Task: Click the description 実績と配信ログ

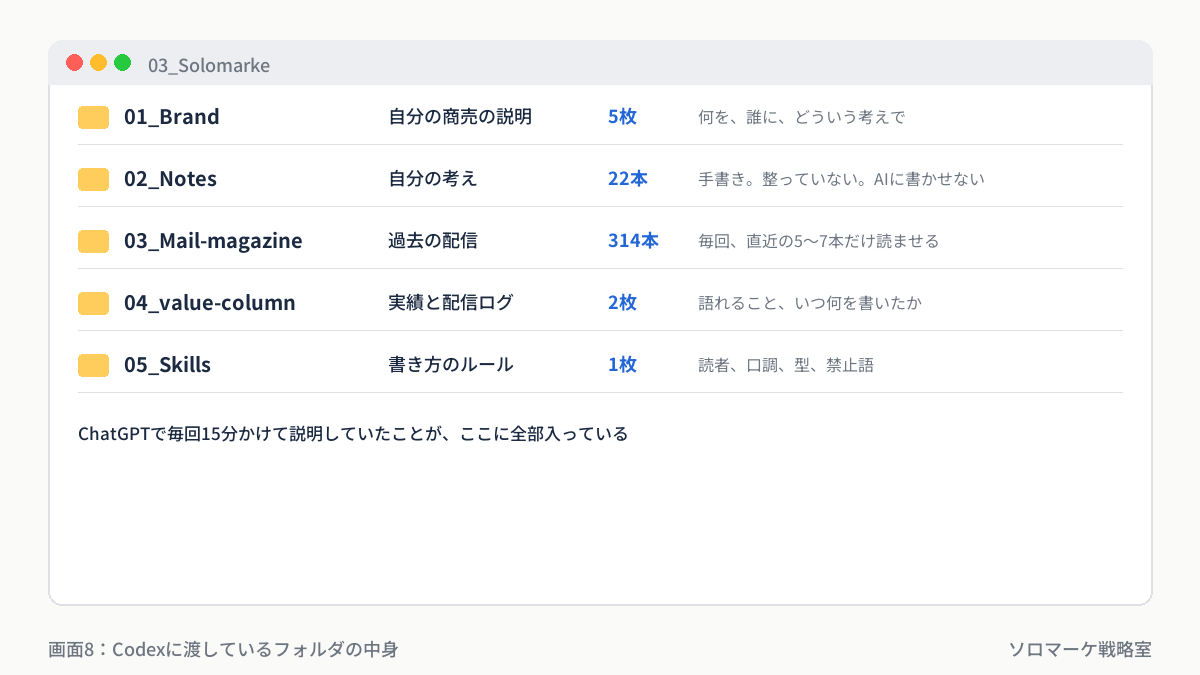Action: [451, 303]
